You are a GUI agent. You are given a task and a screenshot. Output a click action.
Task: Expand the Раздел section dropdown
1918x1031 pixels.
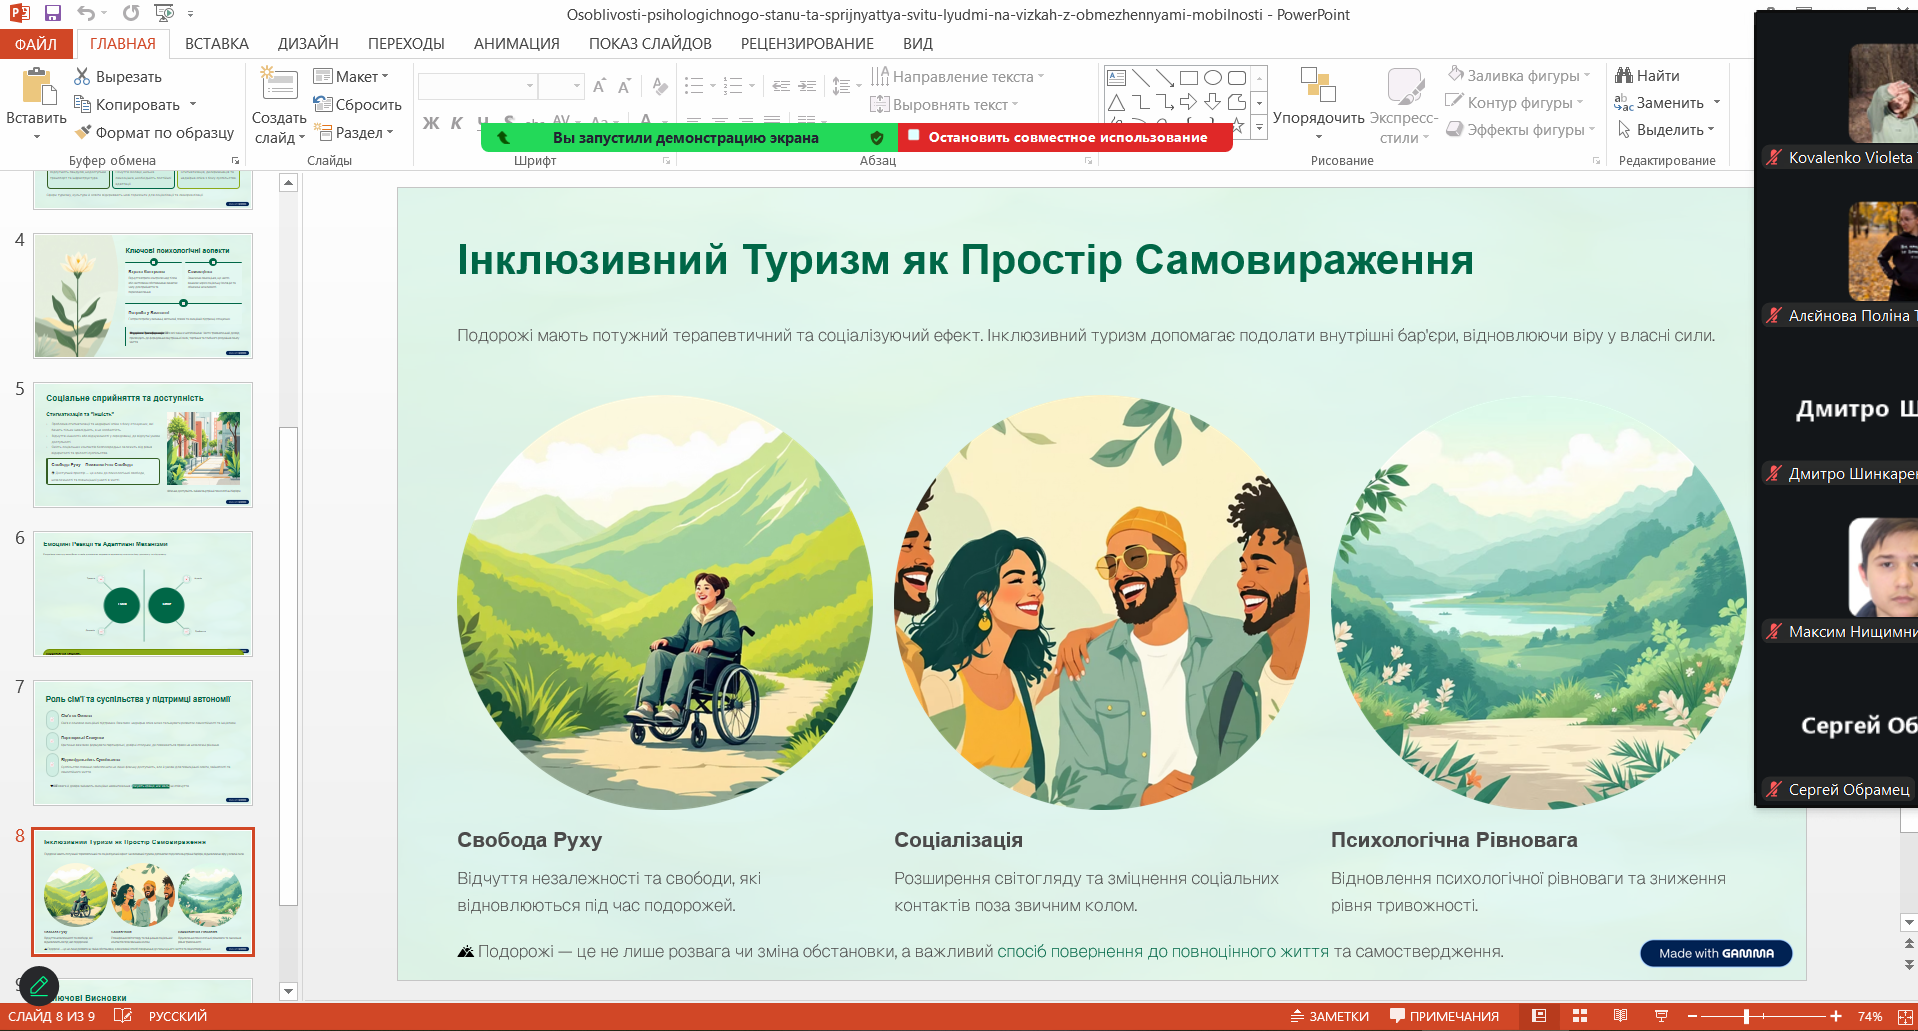point(355,132)
